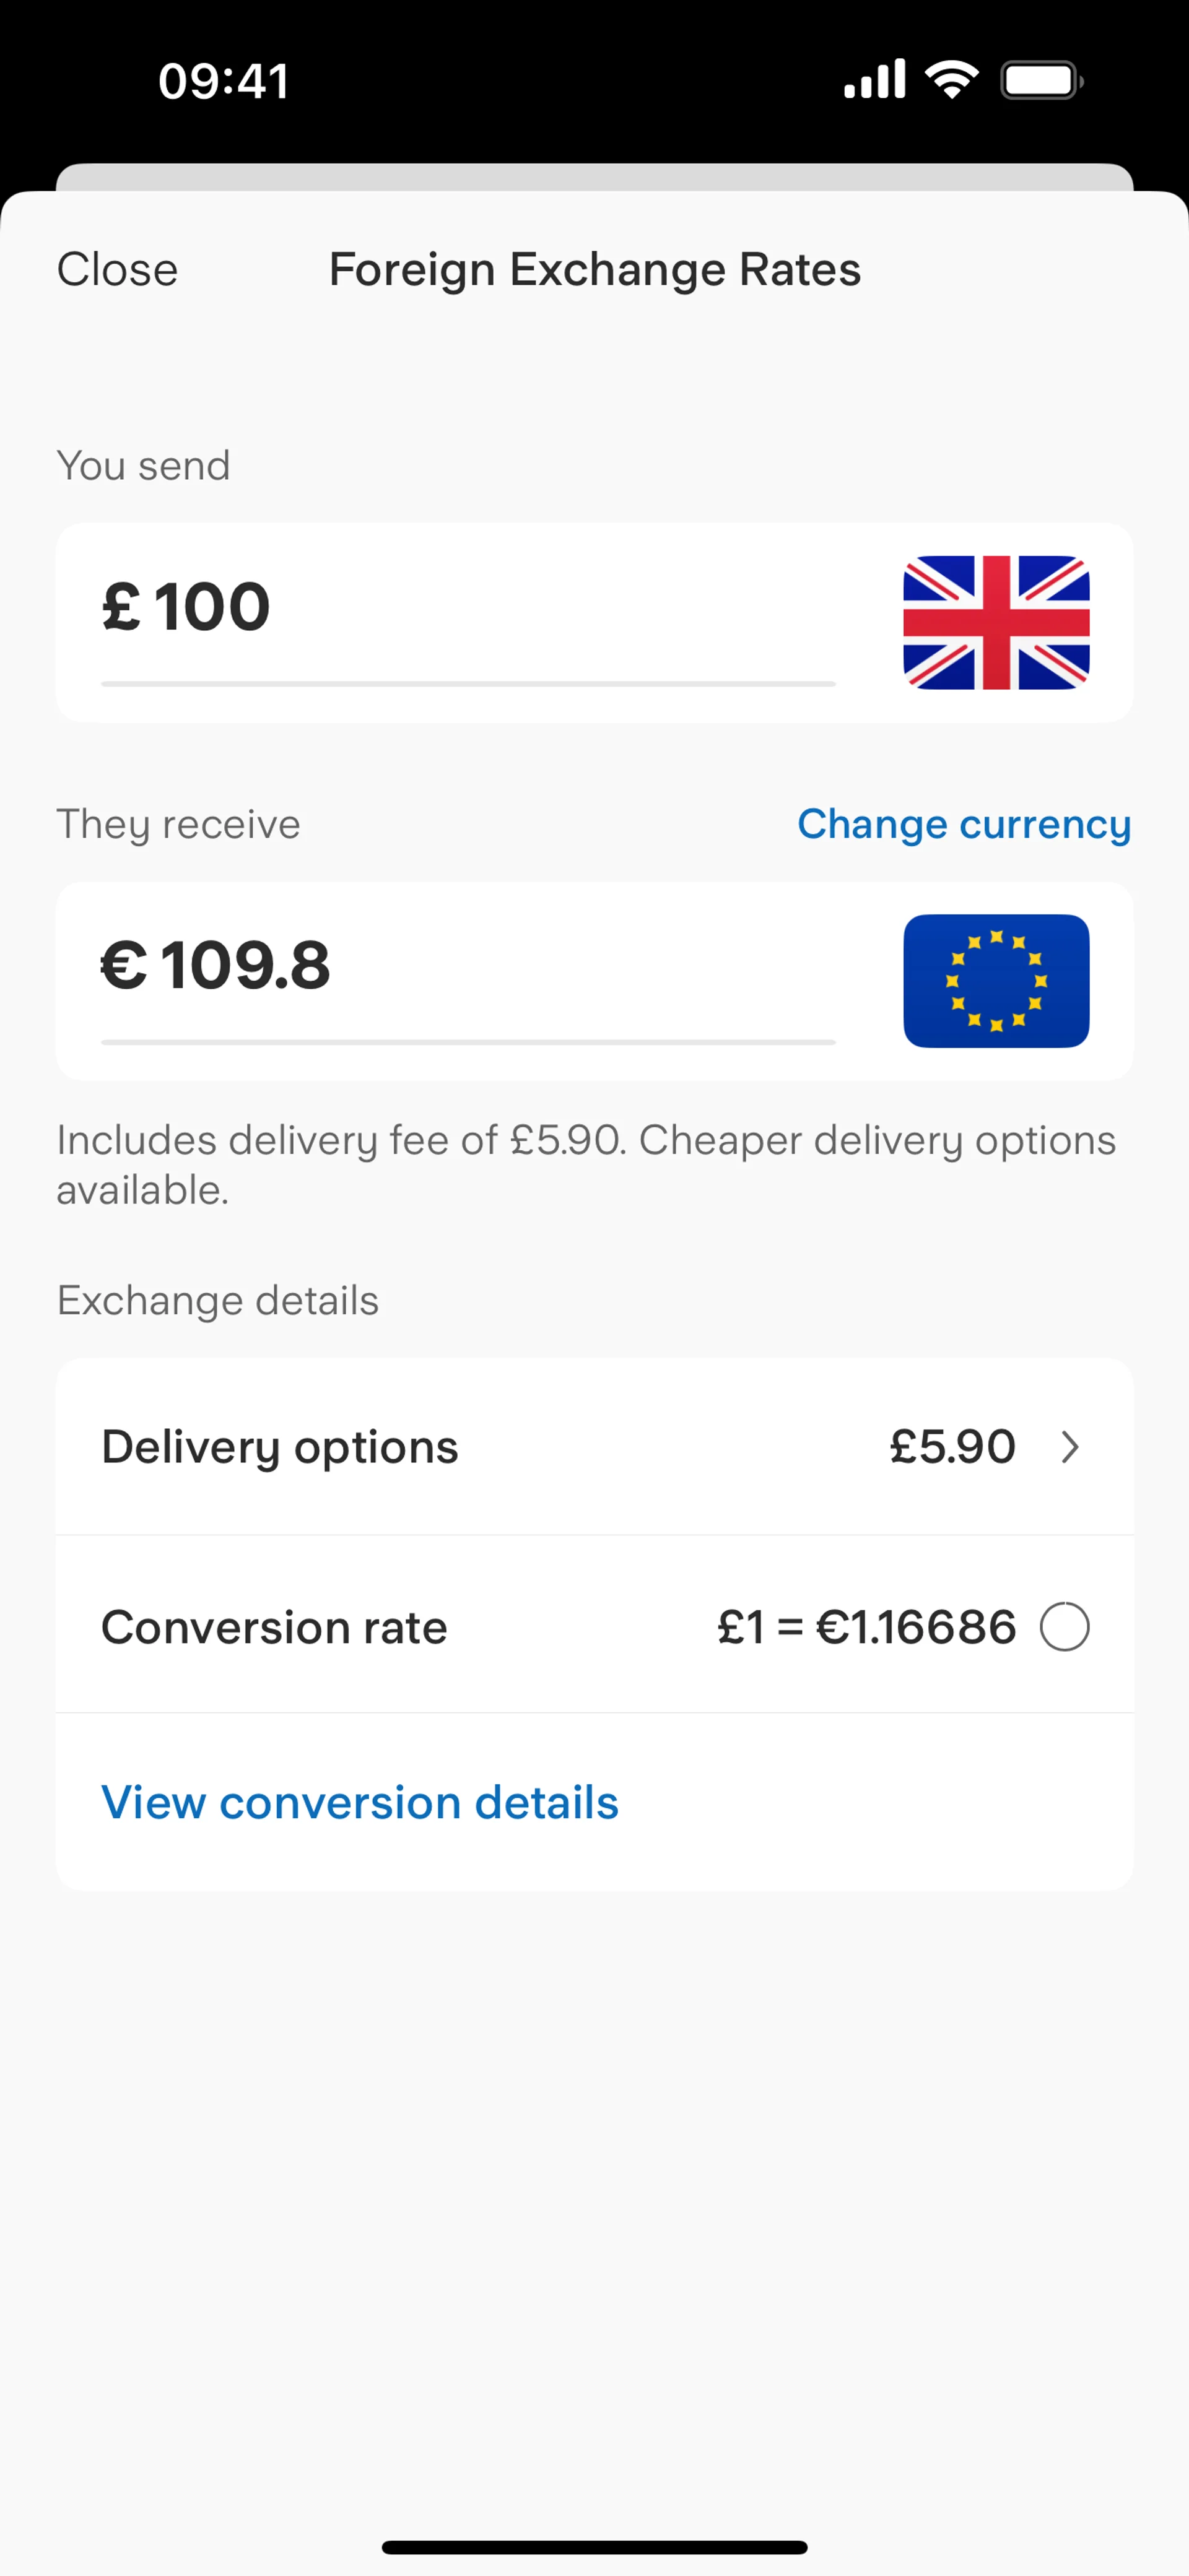Tap the Conversion rate row label
1189x2576 pixels.
tap(274, 1627)
